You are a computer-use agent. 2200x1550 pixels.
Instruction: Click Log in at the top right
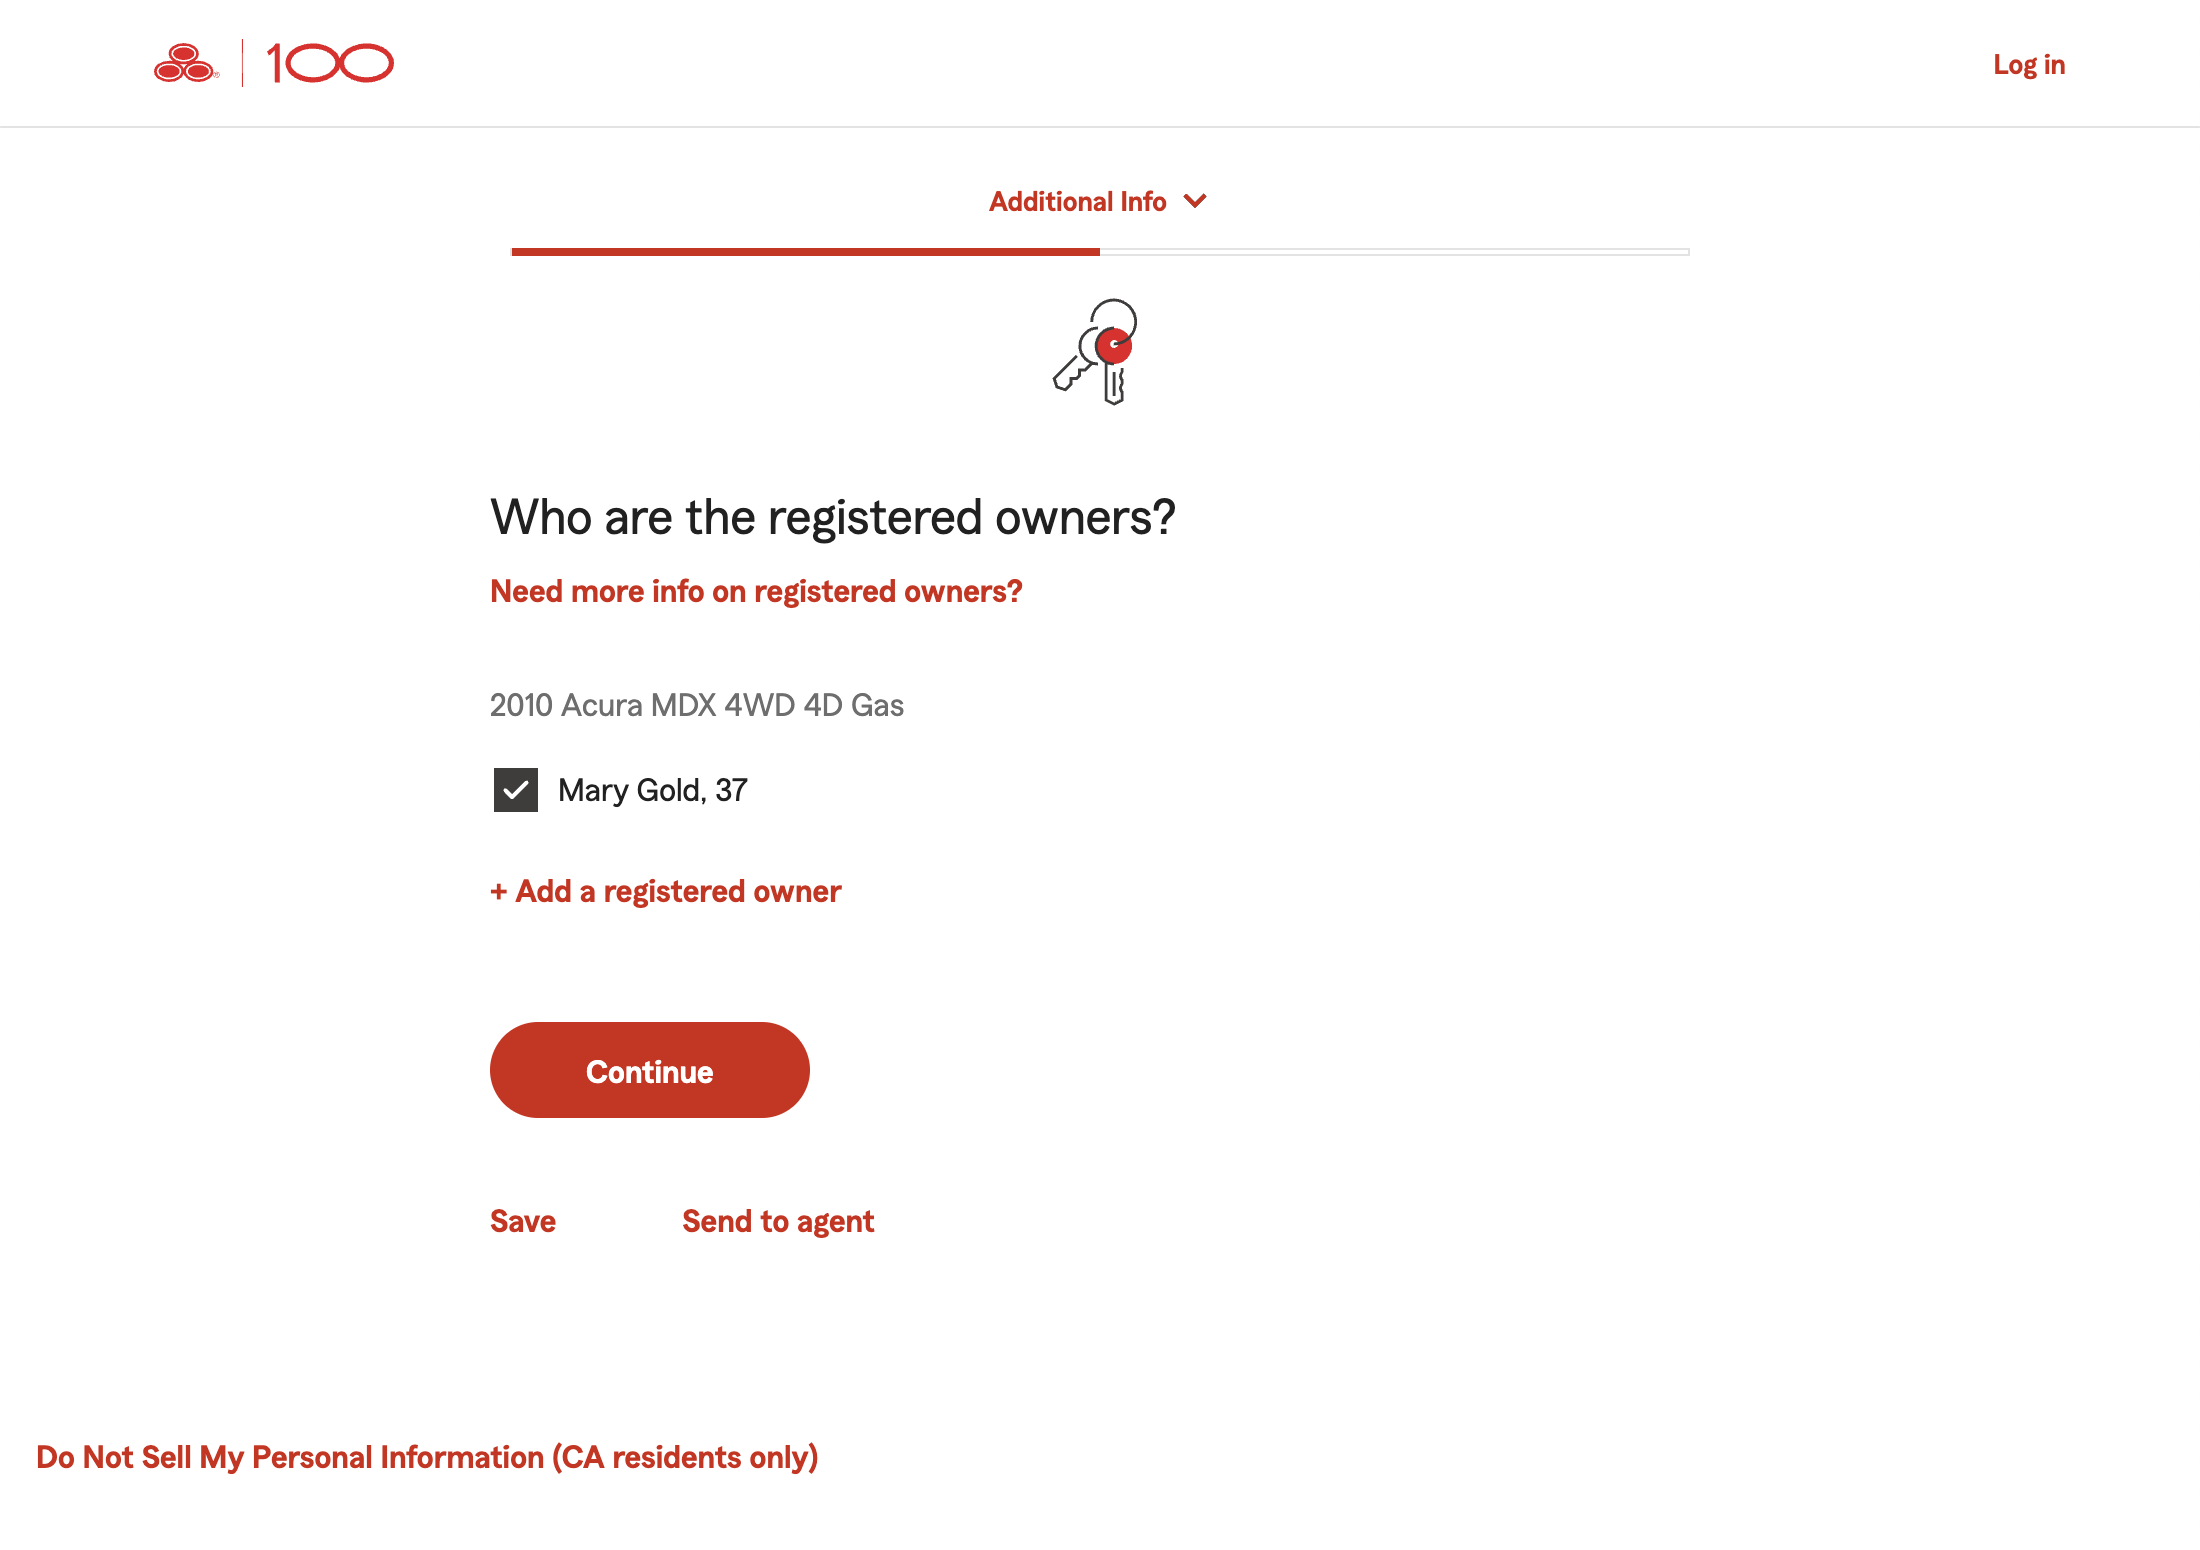point(2029,65)
